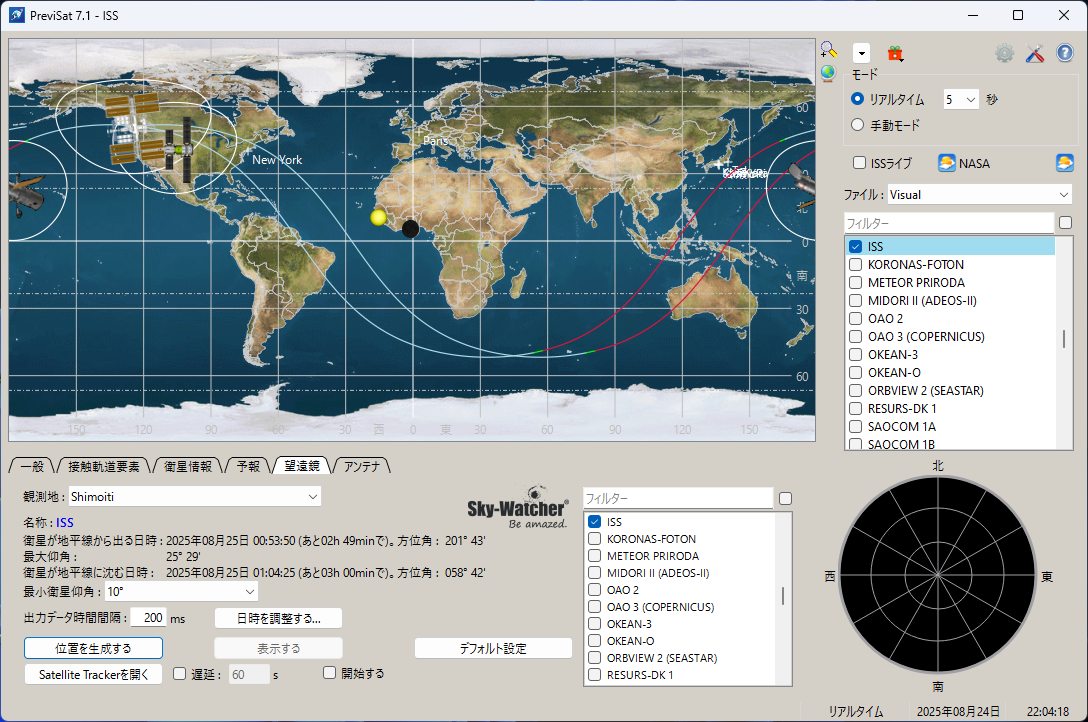The width and height of the screenshot is (1088, 722).
Task: Click the Sky-Watcher logo
Action: click(518, 508)
